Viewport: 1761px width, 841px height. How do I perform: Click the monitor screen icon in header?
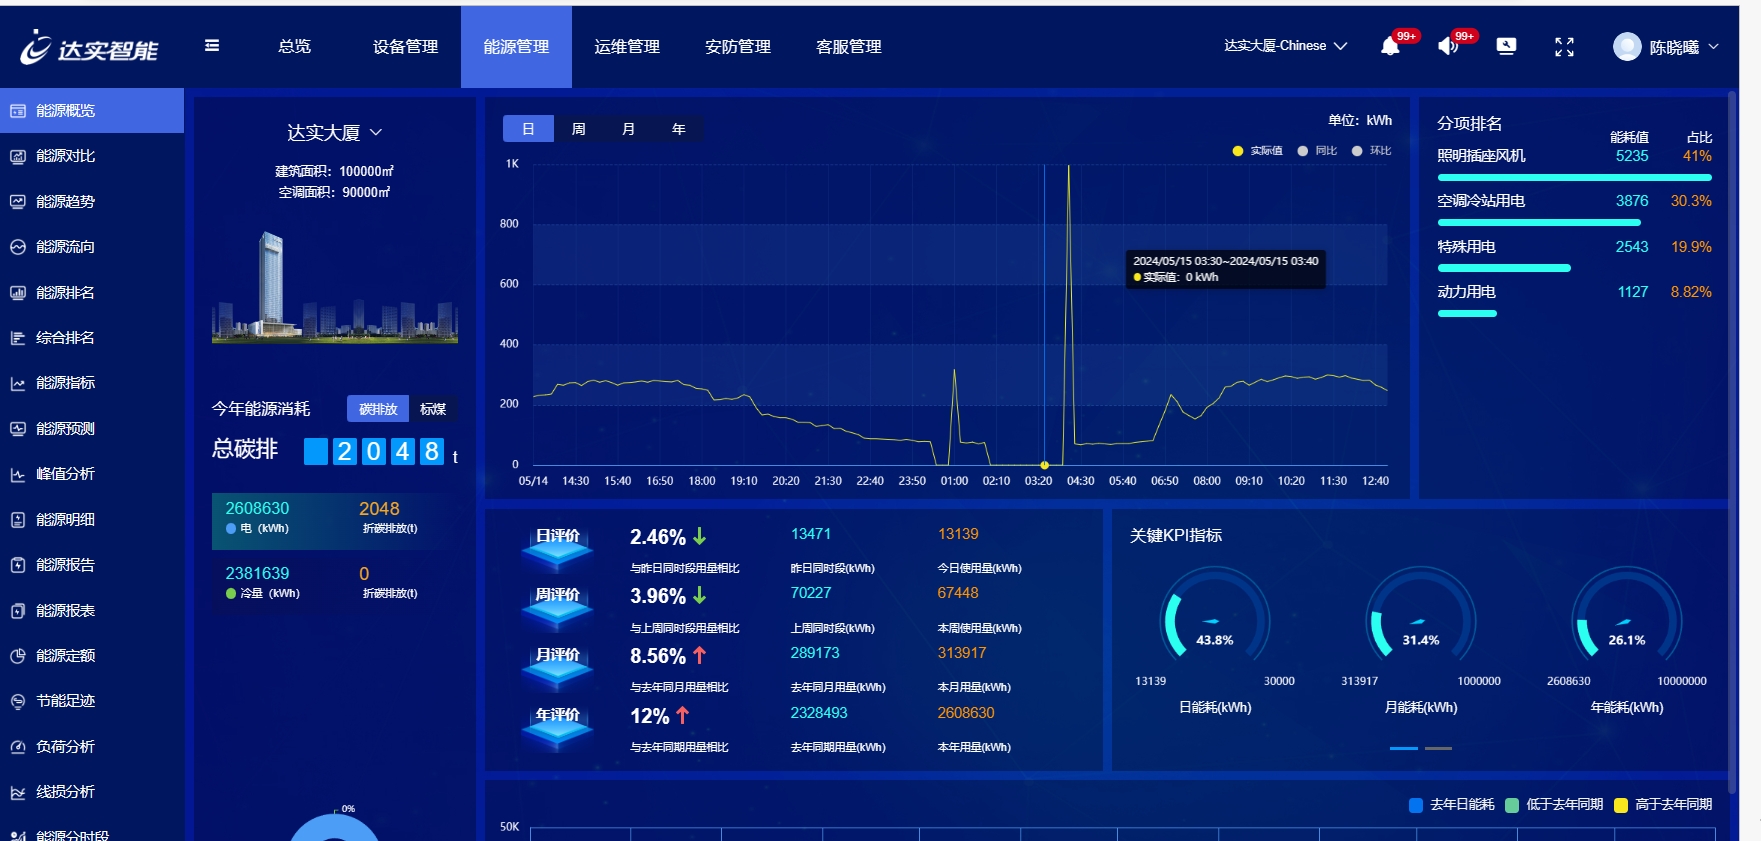[1506, 46]
